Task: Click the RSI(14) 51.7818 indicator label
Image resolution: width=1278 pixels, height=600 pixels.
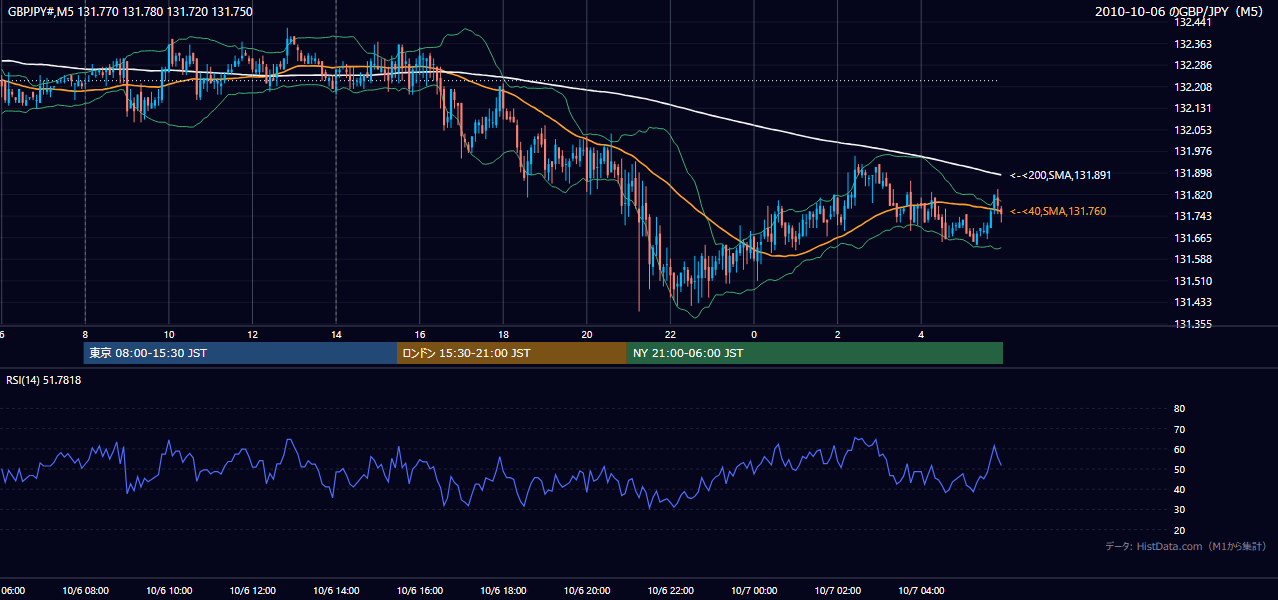Action: [44, 380]
